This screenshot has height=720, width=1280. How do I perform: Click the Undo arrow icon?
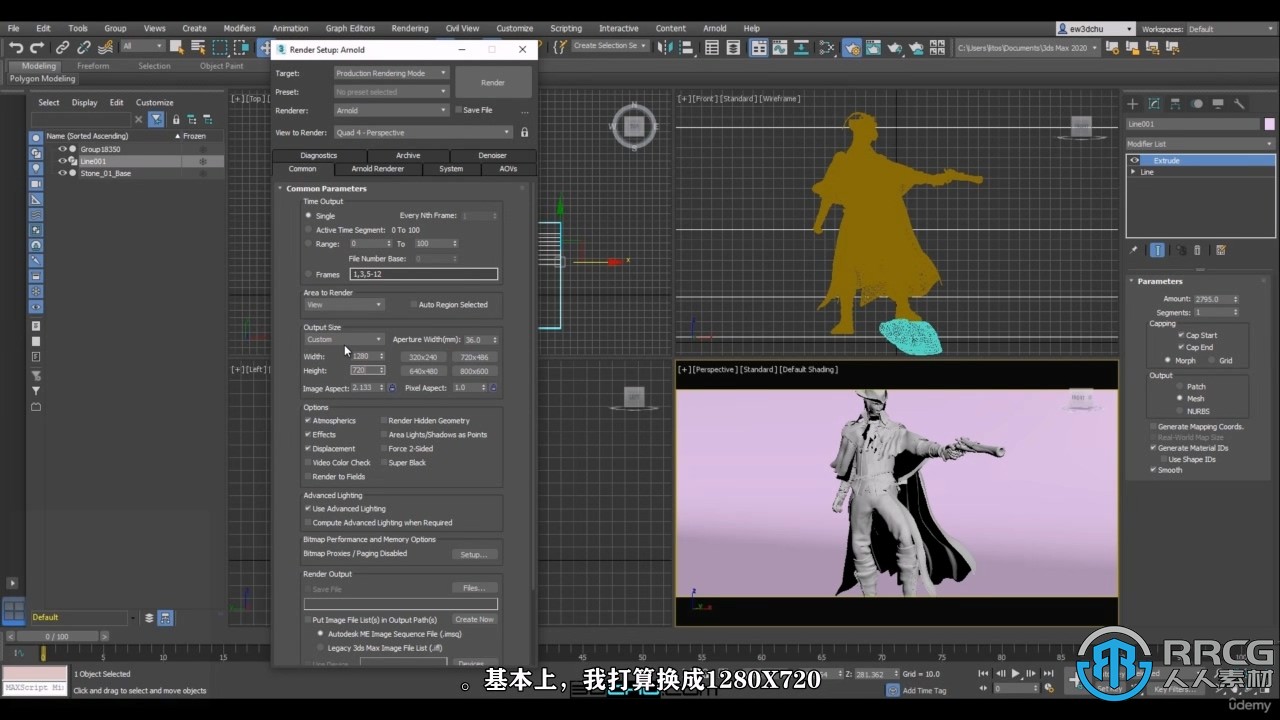tap(15, 47)
